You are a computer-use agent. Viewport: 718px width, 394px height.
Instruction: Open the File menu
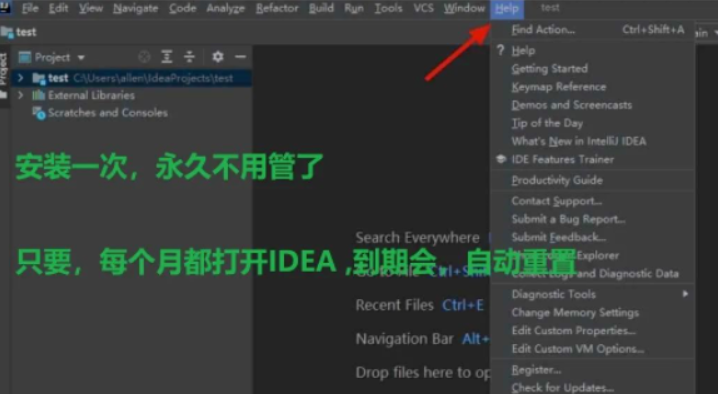point(30,8)
